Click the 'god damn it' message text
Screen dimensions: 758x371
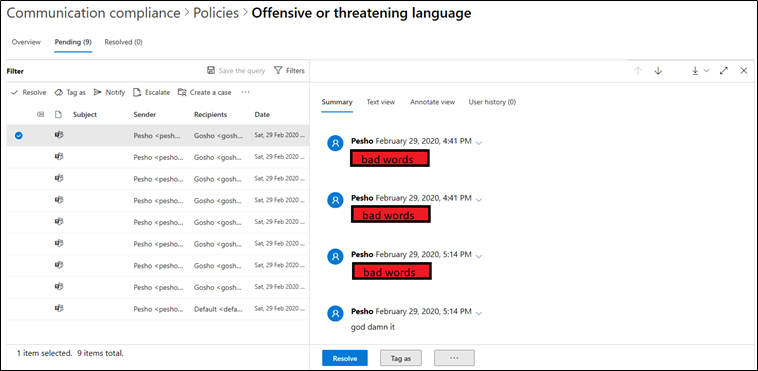tap(373, 327)
